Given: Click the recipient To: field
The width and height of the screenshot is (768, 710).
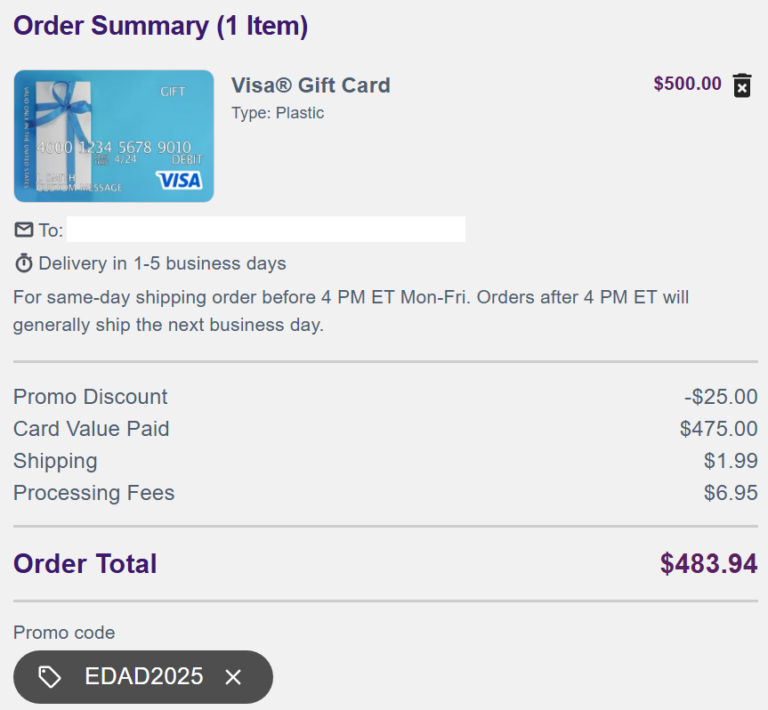Looking at the screenshot, I should (x=265, y=230).
